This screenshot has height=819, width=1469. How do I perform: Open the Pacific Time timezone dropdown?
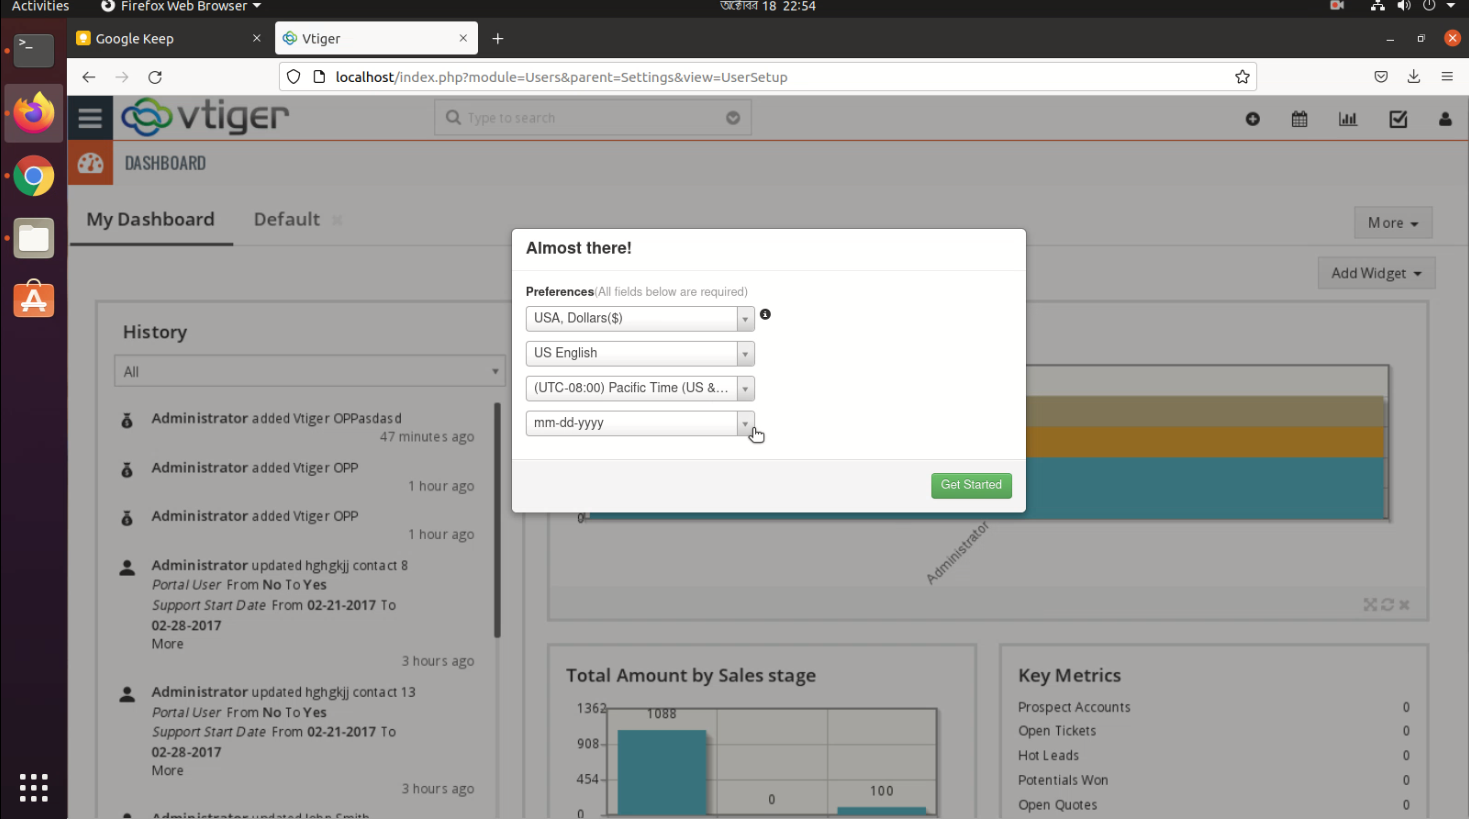(744, 388)
